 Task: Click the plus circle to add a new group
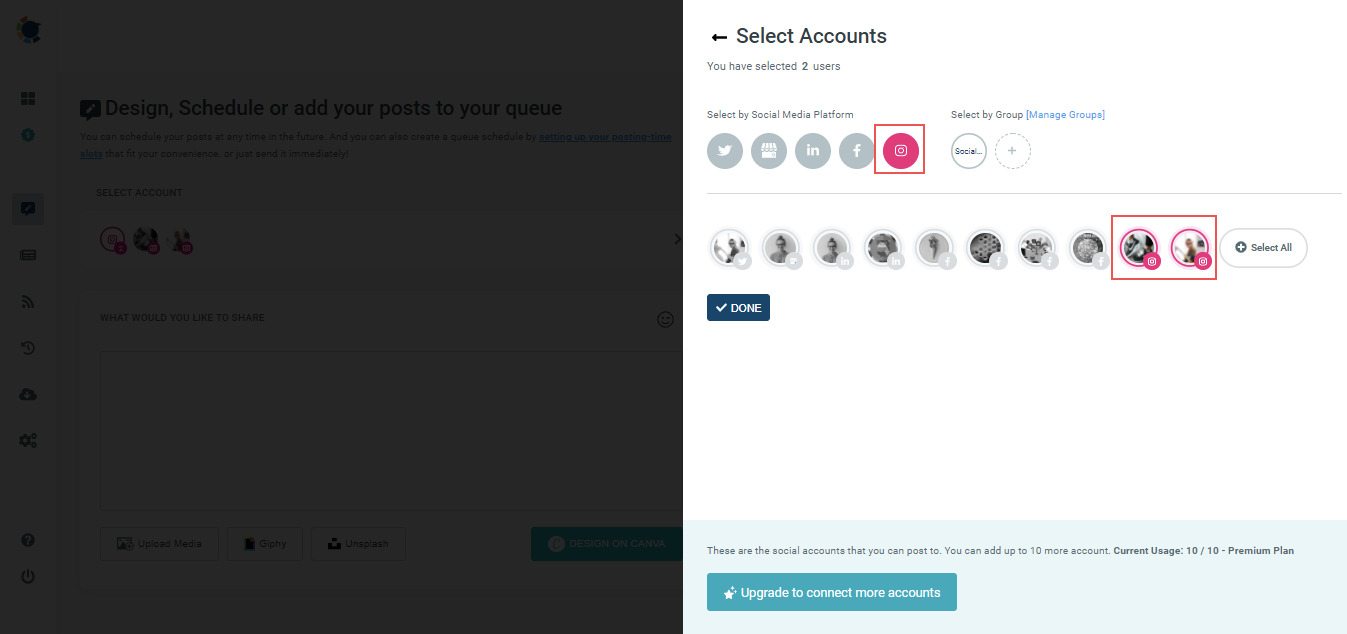pyautogui.click(x=1012, y=150)
